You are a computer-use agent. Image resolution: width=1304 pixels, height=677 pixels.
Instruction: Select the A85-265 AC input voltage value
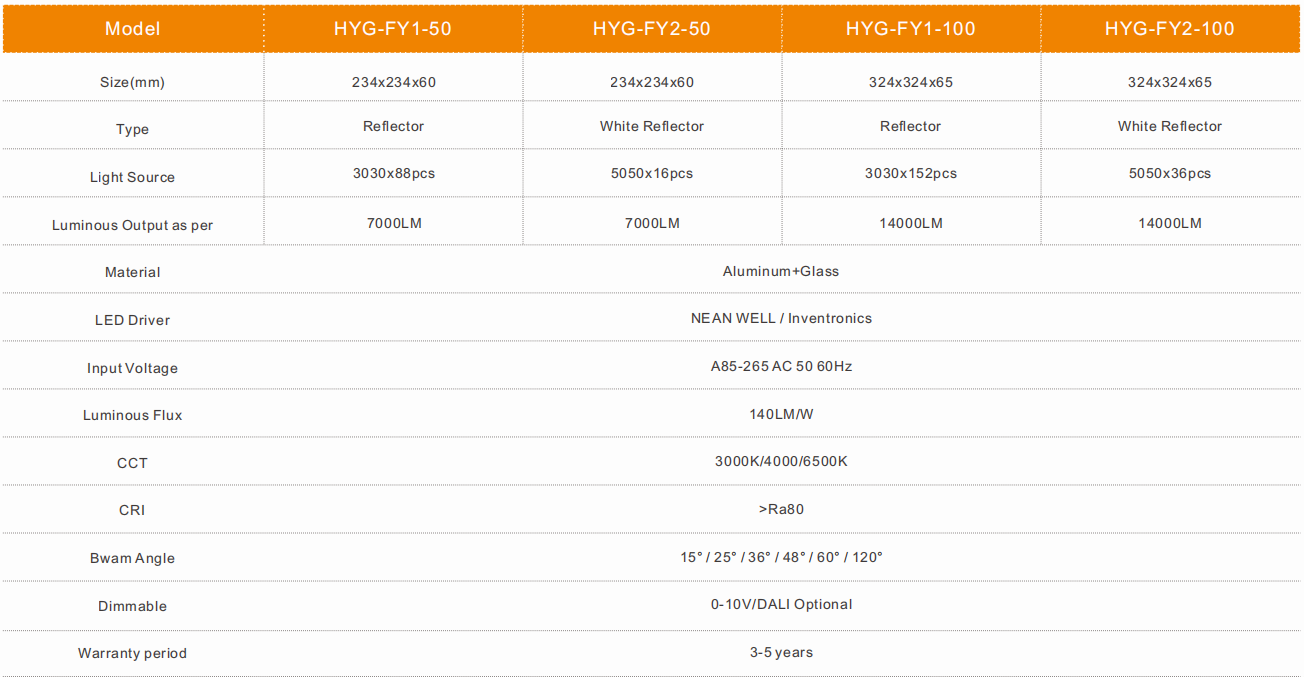[780, 366]
